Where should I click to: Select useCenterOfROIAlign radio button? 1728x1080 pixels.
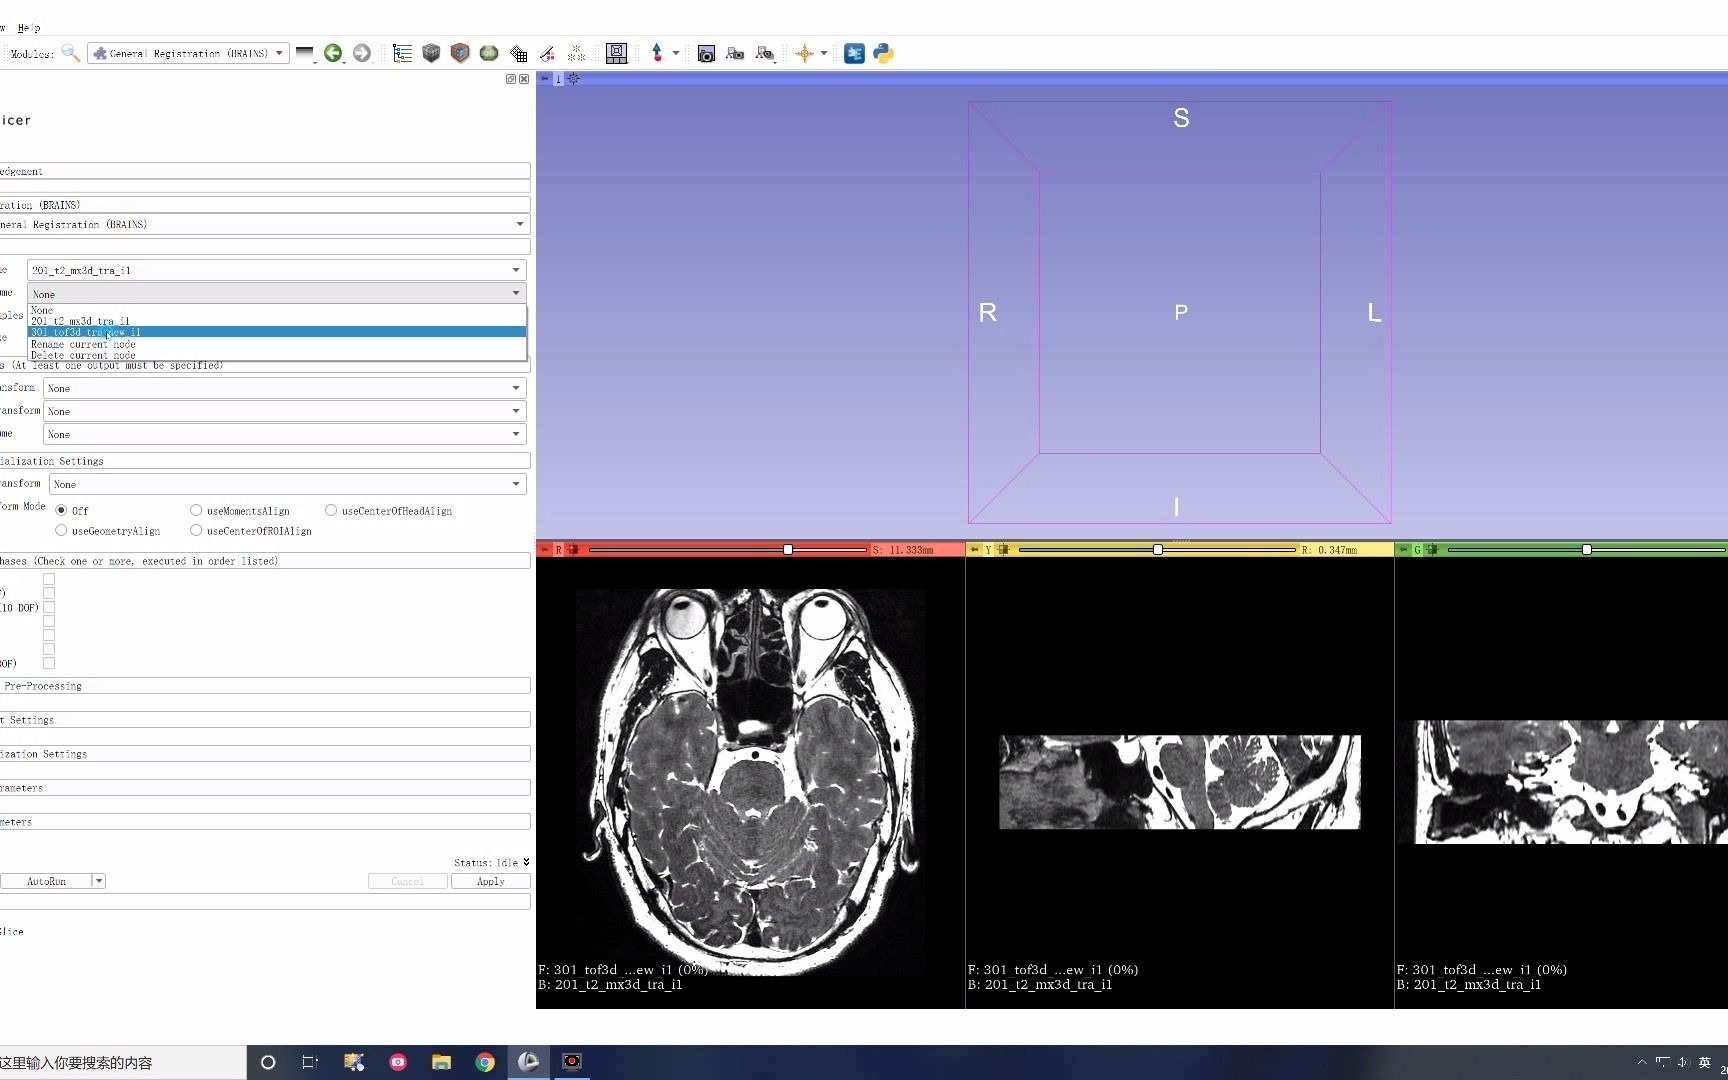196,530
